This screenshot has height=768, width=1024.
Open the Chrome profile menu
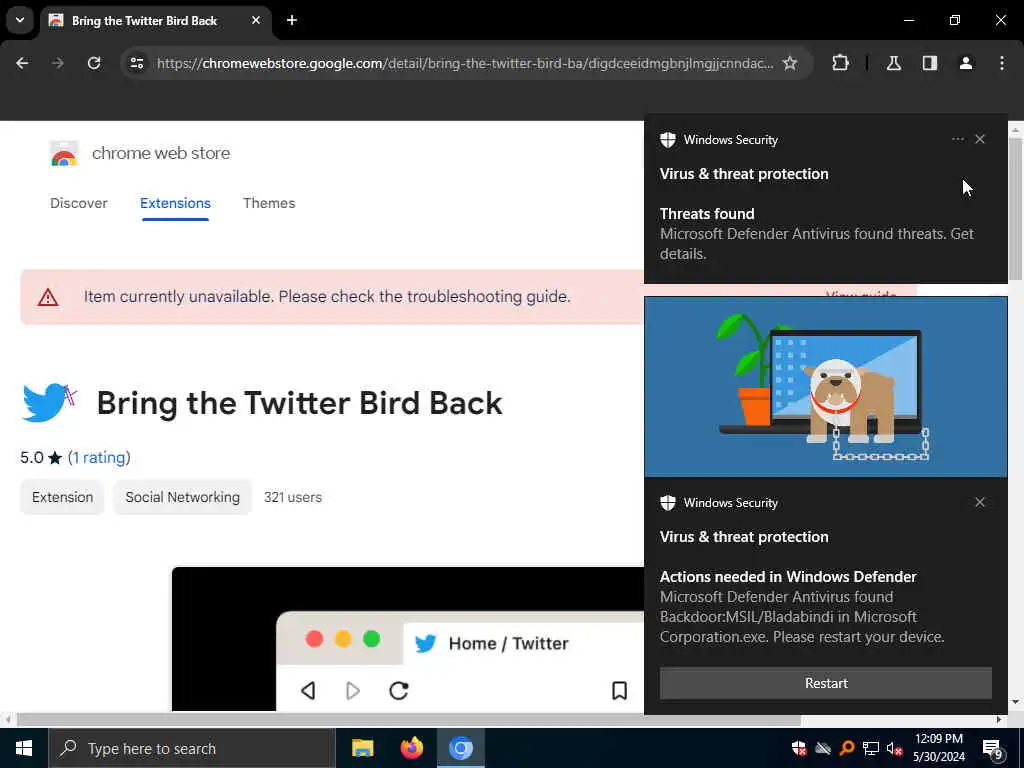coord(966,63)
